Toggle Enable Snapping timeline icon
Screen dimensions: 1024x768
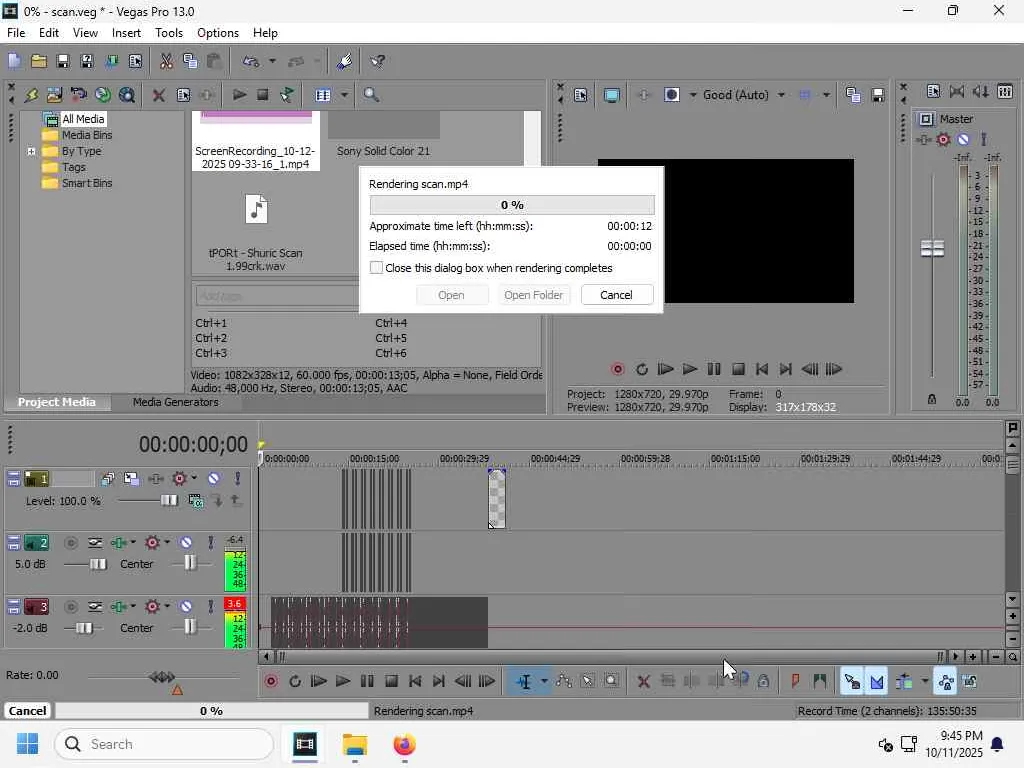[852, 681]
